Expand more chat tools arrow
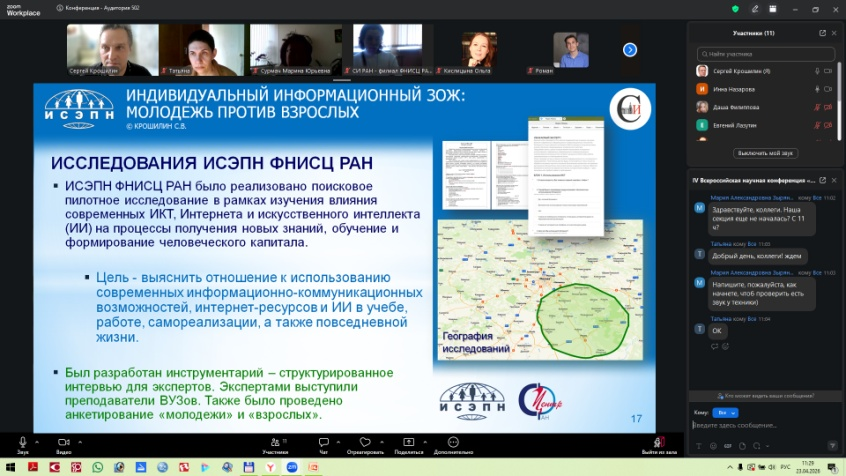The height and width of the screenshot is (476, 846). click(x=767, y=446)
